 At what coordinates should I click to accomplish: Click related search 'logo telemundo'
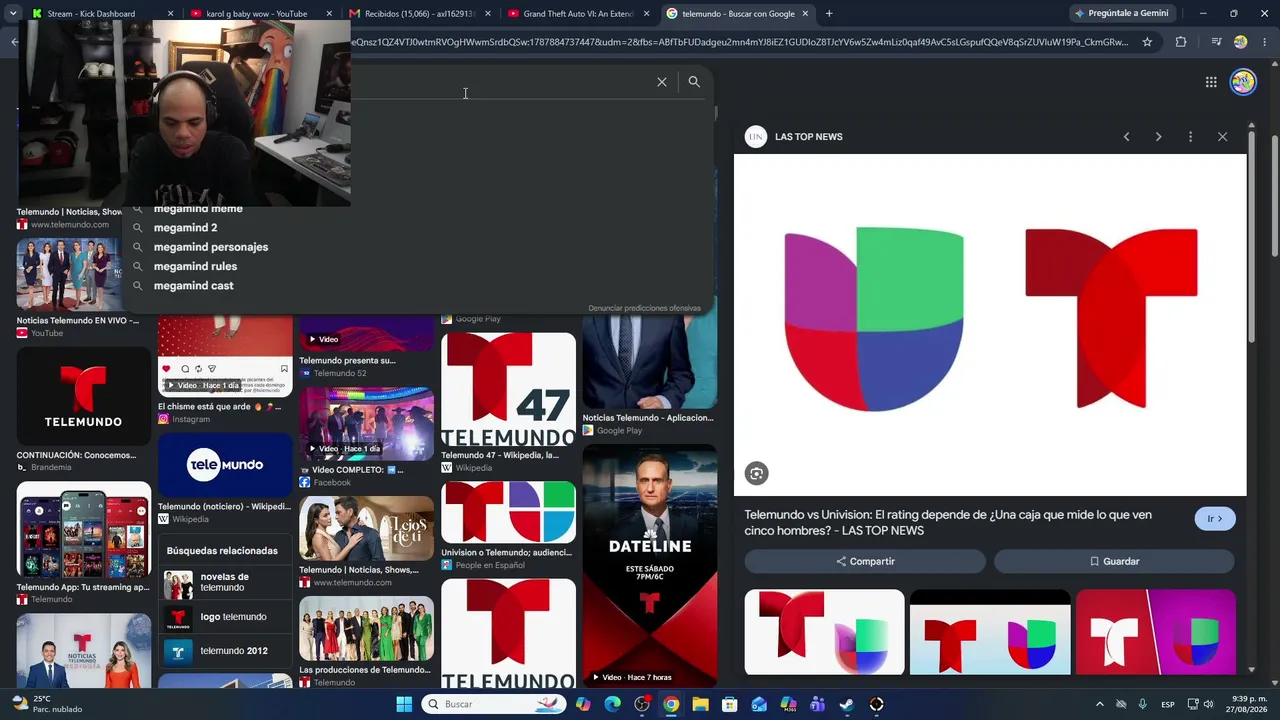tap(225, 618)
